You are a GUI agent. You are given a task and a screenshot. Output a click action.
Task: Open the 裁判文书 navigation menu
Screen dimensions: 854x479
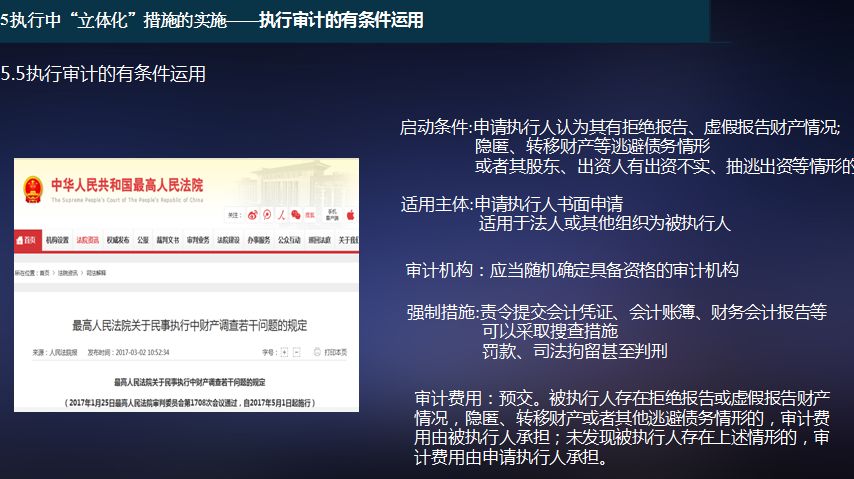(x=168, y=240)
